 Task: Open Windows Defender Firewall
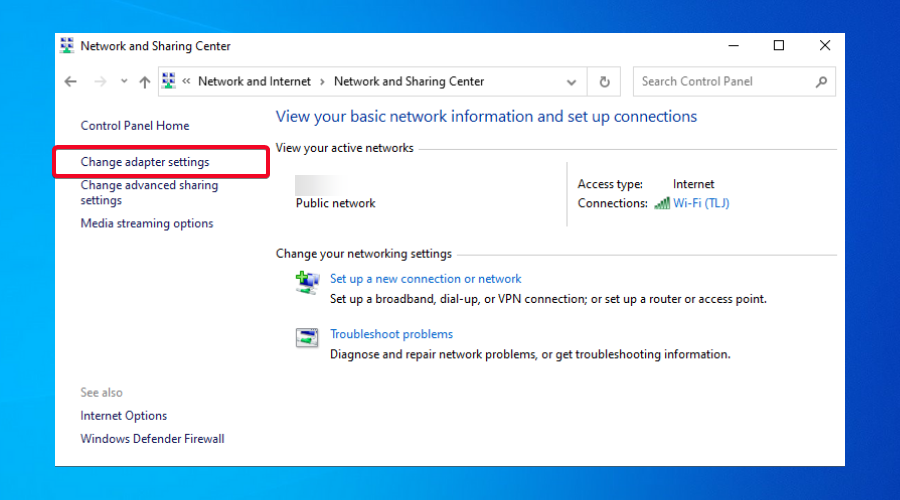[x=152, y=439]
